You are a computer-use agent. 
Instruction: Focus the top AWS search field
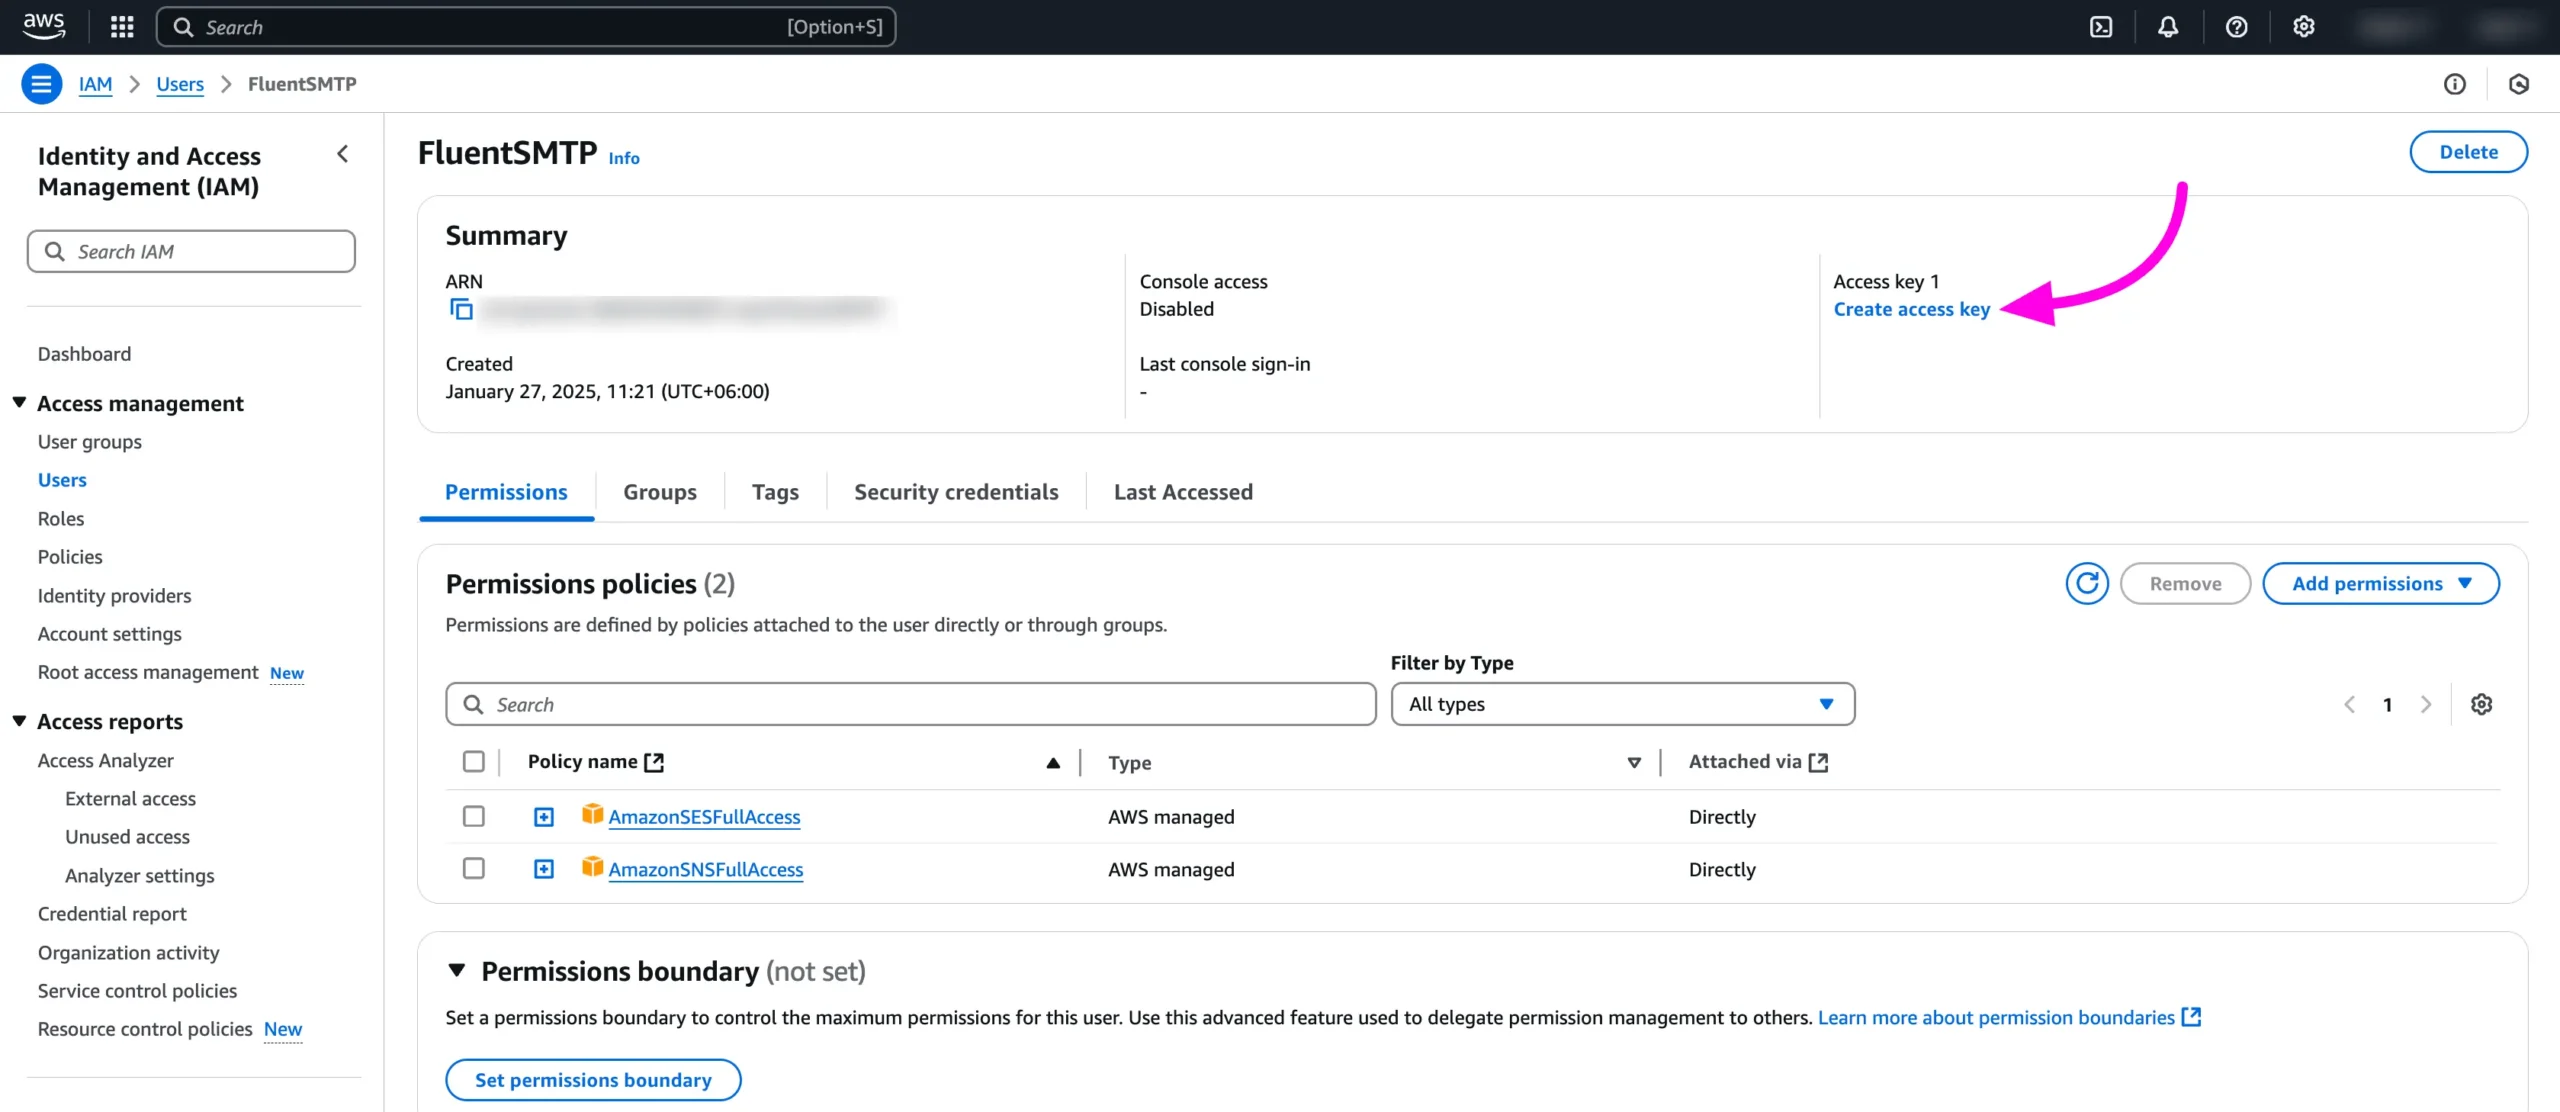(526, 27)
